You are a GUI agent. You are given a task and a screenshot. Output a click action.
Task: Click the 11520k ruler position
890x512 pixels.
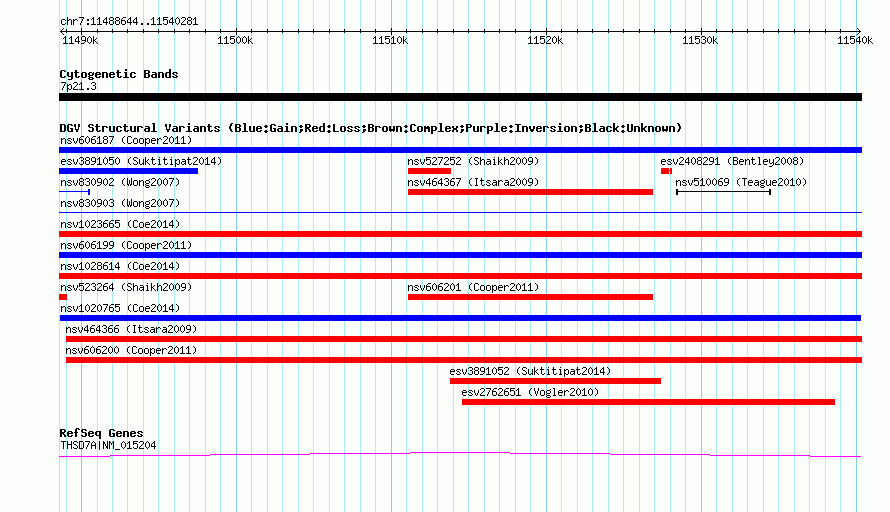(x=545, y=40)
